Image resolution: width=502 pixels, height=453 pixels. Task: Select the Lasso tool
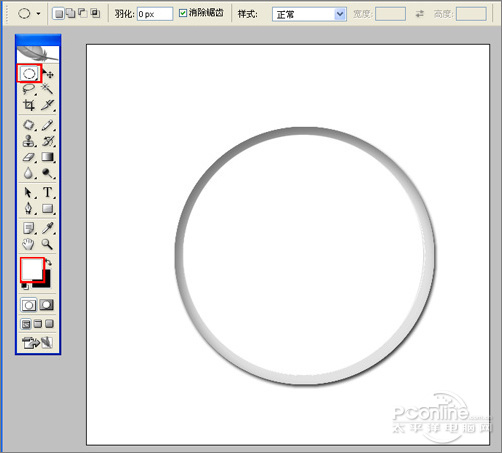(x=29, y=89)
